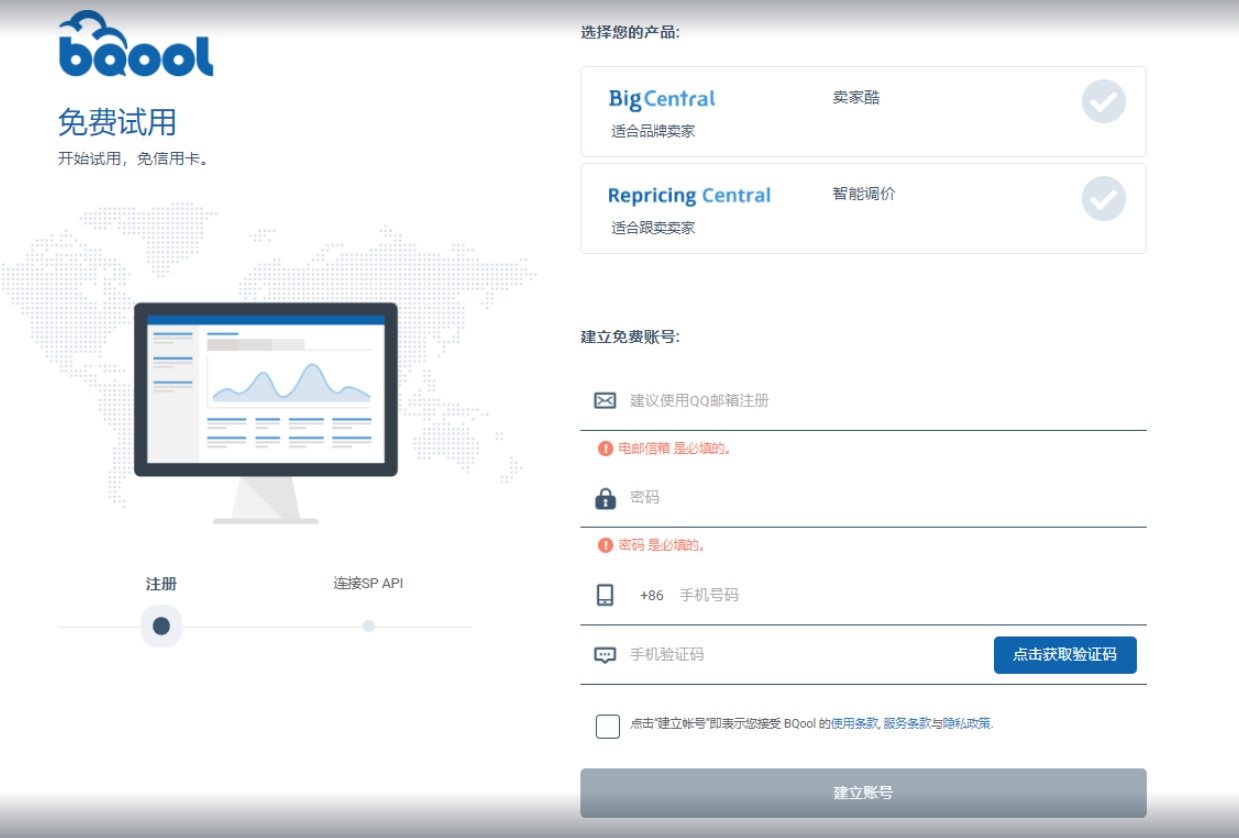Viewport: 1239px width, 838px height.
Task: Click 点击获取验证码 button
Action: click(x=1065, y=655)
